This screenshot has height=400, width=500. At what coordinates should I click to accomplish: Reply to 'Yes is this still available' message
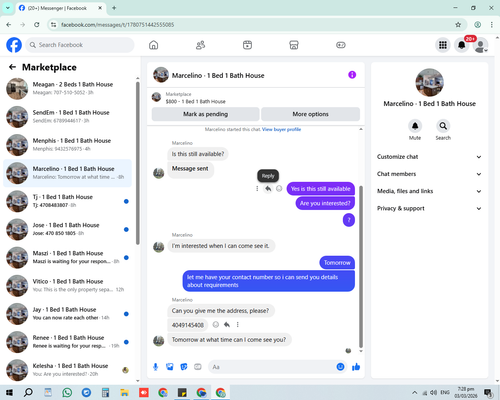[x=268, y=189]
